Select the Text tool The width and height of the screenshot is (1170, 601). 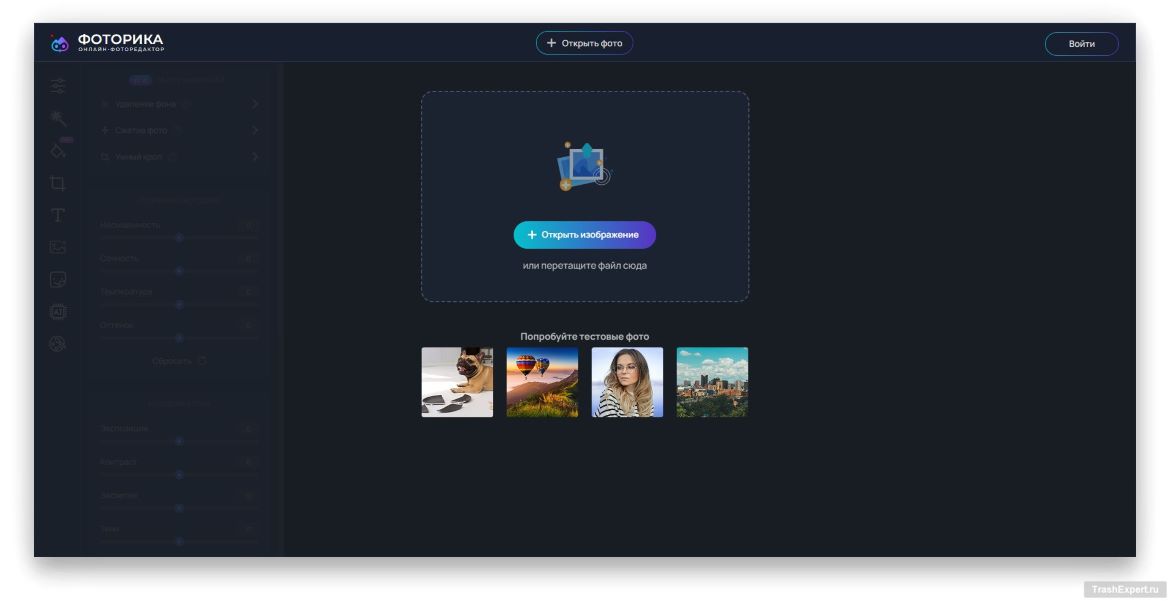[x=58, y=215]
